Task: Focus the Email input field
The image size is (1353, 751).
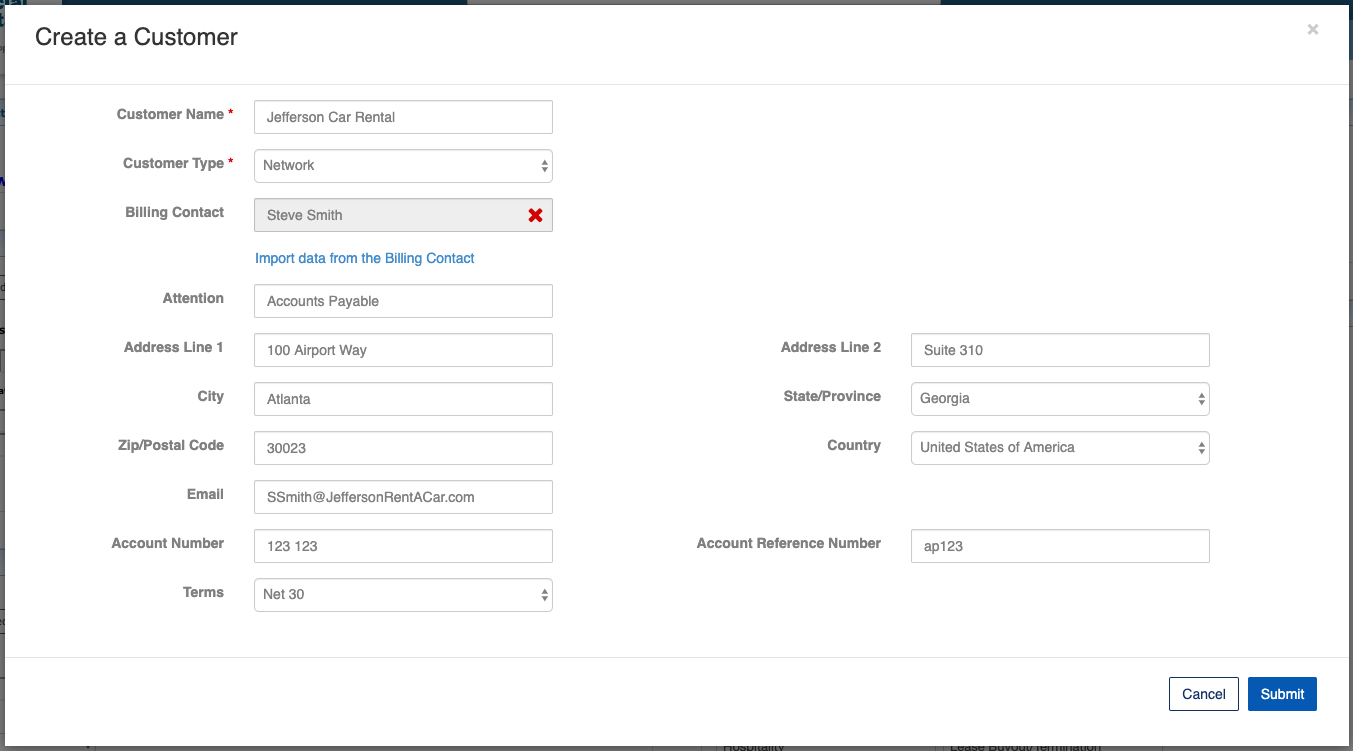Action: click(x=403, y=497)
